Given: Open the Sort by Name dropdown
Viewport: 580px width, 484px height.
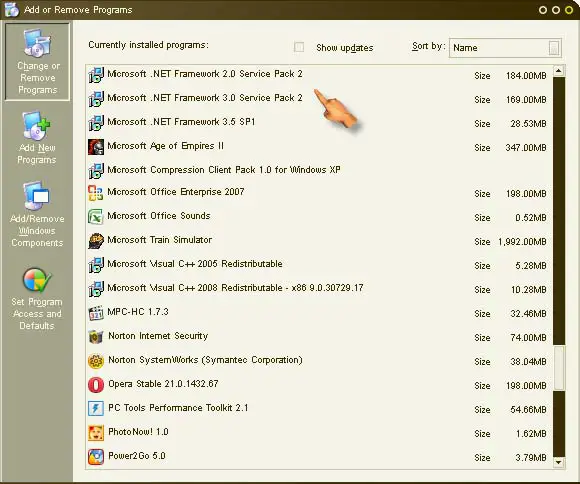Looking at the screenshot, I should [505, 48].
